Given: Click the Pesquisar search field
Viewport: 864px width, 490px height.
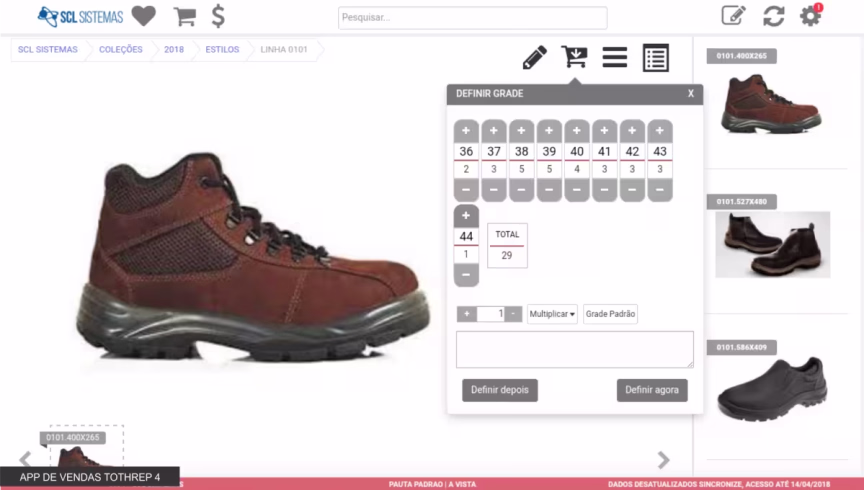Looking at the screenshot, I should [472, 18].
